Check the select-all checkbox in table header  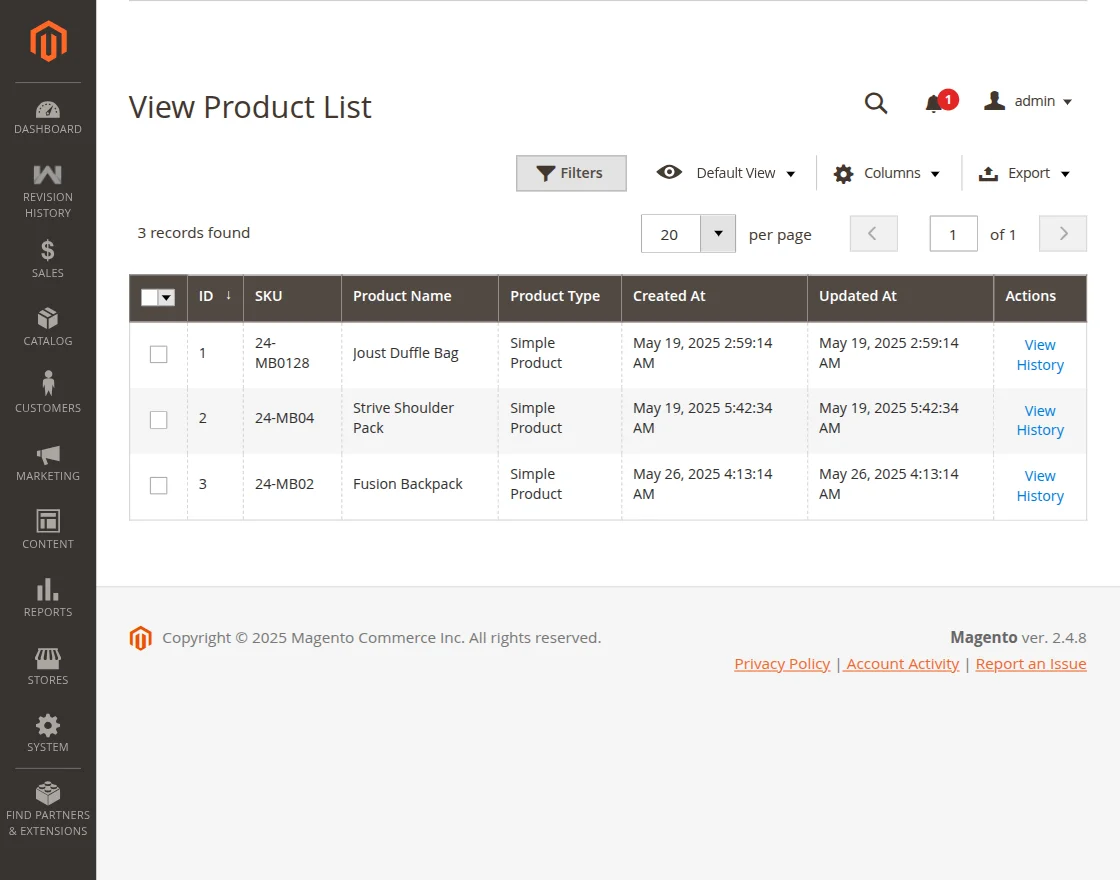pyautogui.click(x=158, y=297)
